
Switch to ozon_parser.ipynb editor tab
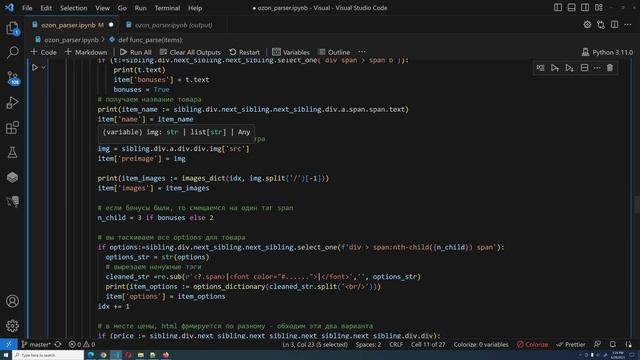72,25
